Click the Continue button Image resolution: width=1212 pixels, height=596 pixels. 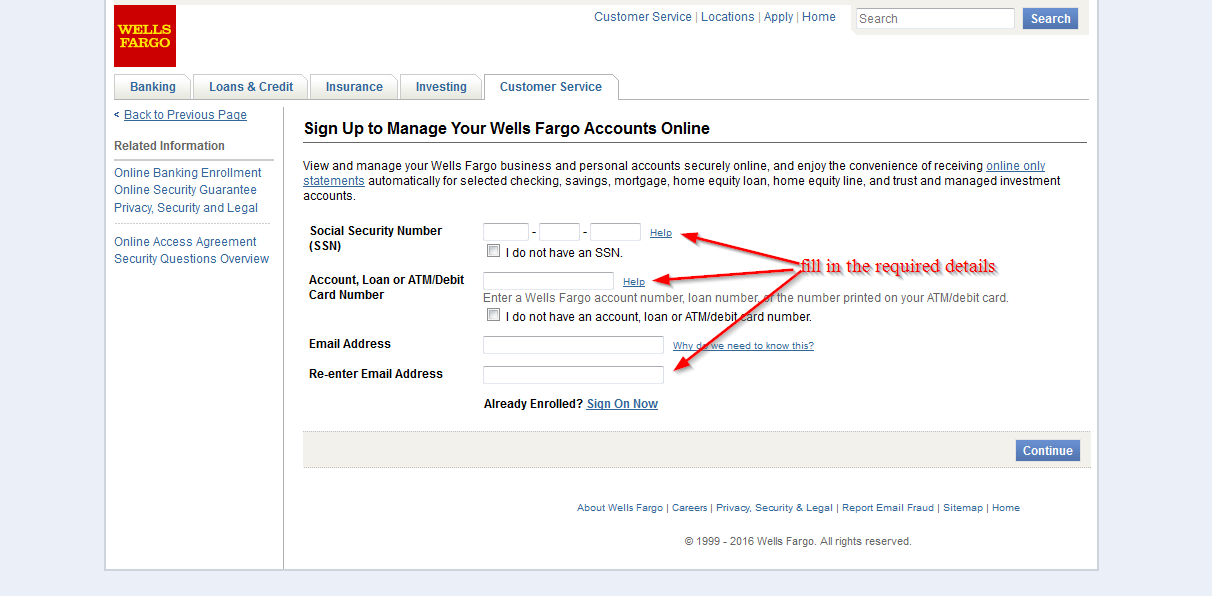1048,451
